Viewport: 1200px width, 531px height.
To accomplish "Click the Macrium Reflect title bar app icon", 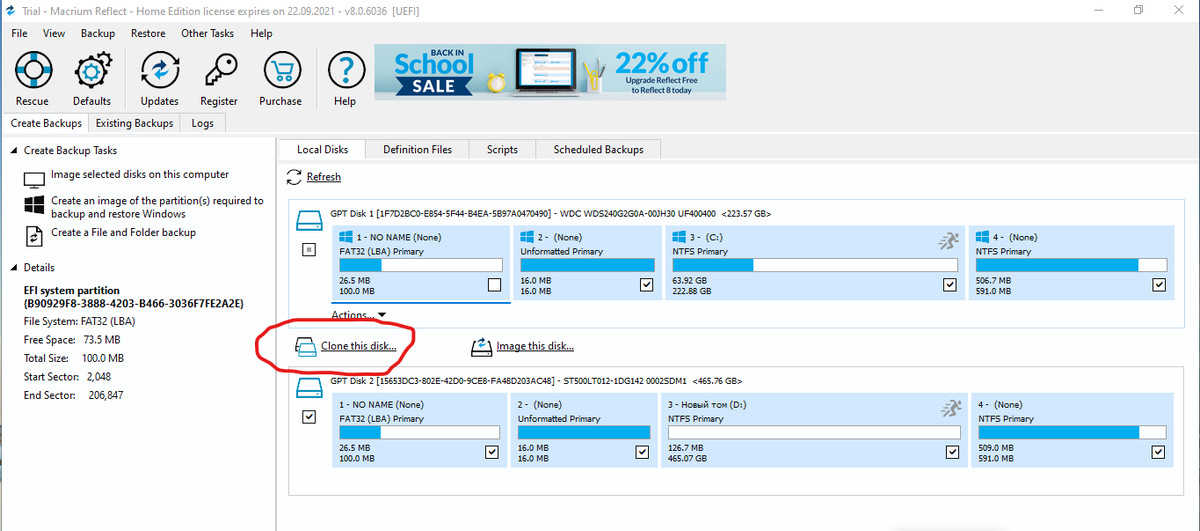I will [9, 10].
